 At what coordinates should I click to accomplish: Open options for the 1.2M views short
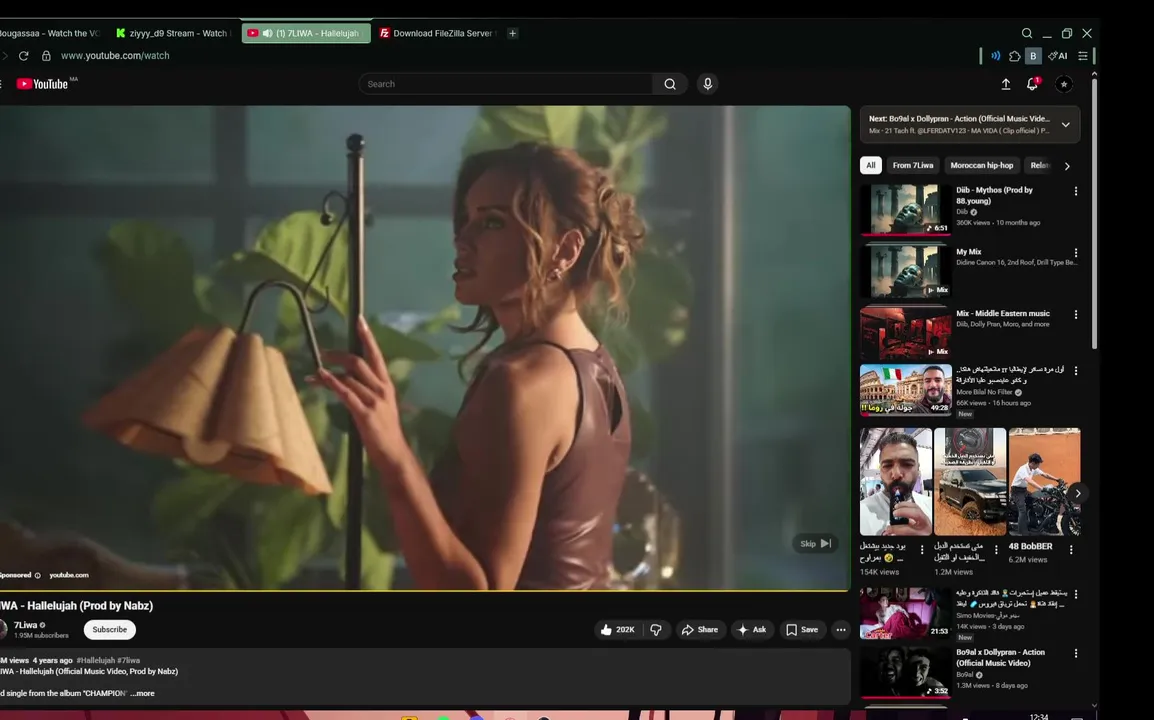(x=996, y=550)
